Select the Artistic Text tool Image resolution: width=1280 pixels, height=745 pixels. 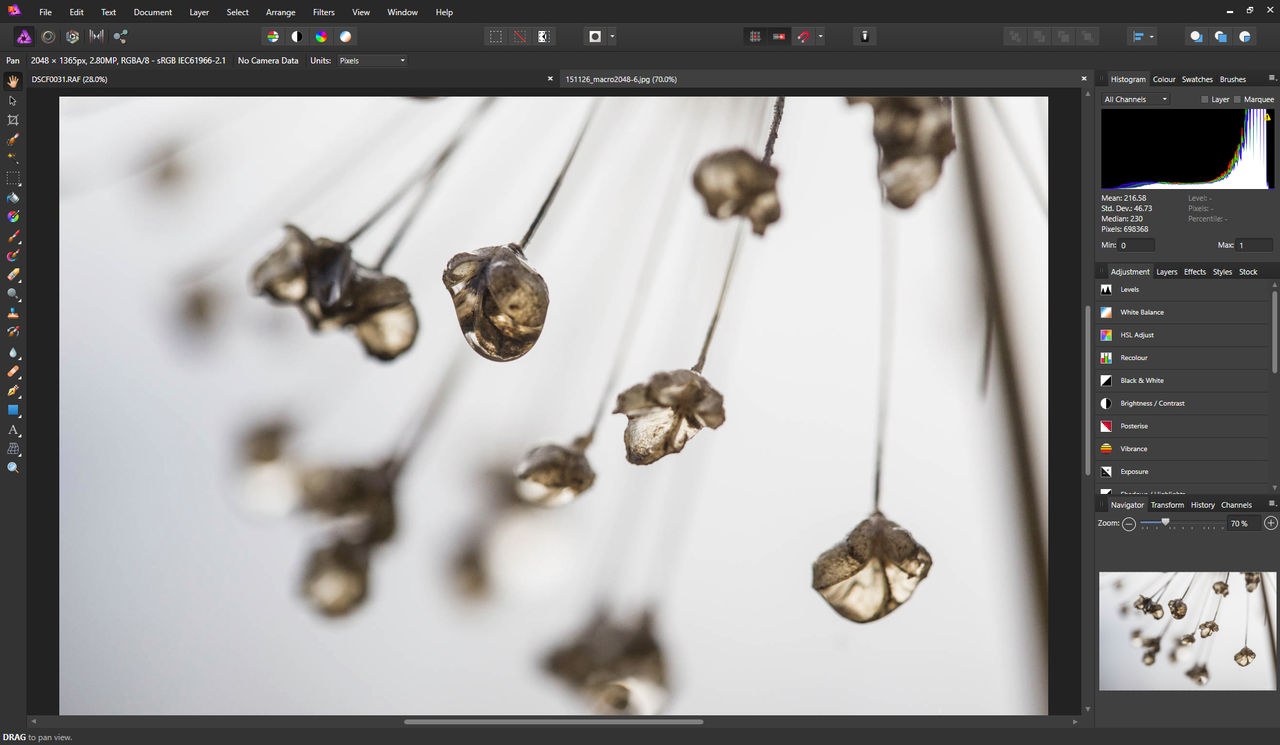click(13, 429)
